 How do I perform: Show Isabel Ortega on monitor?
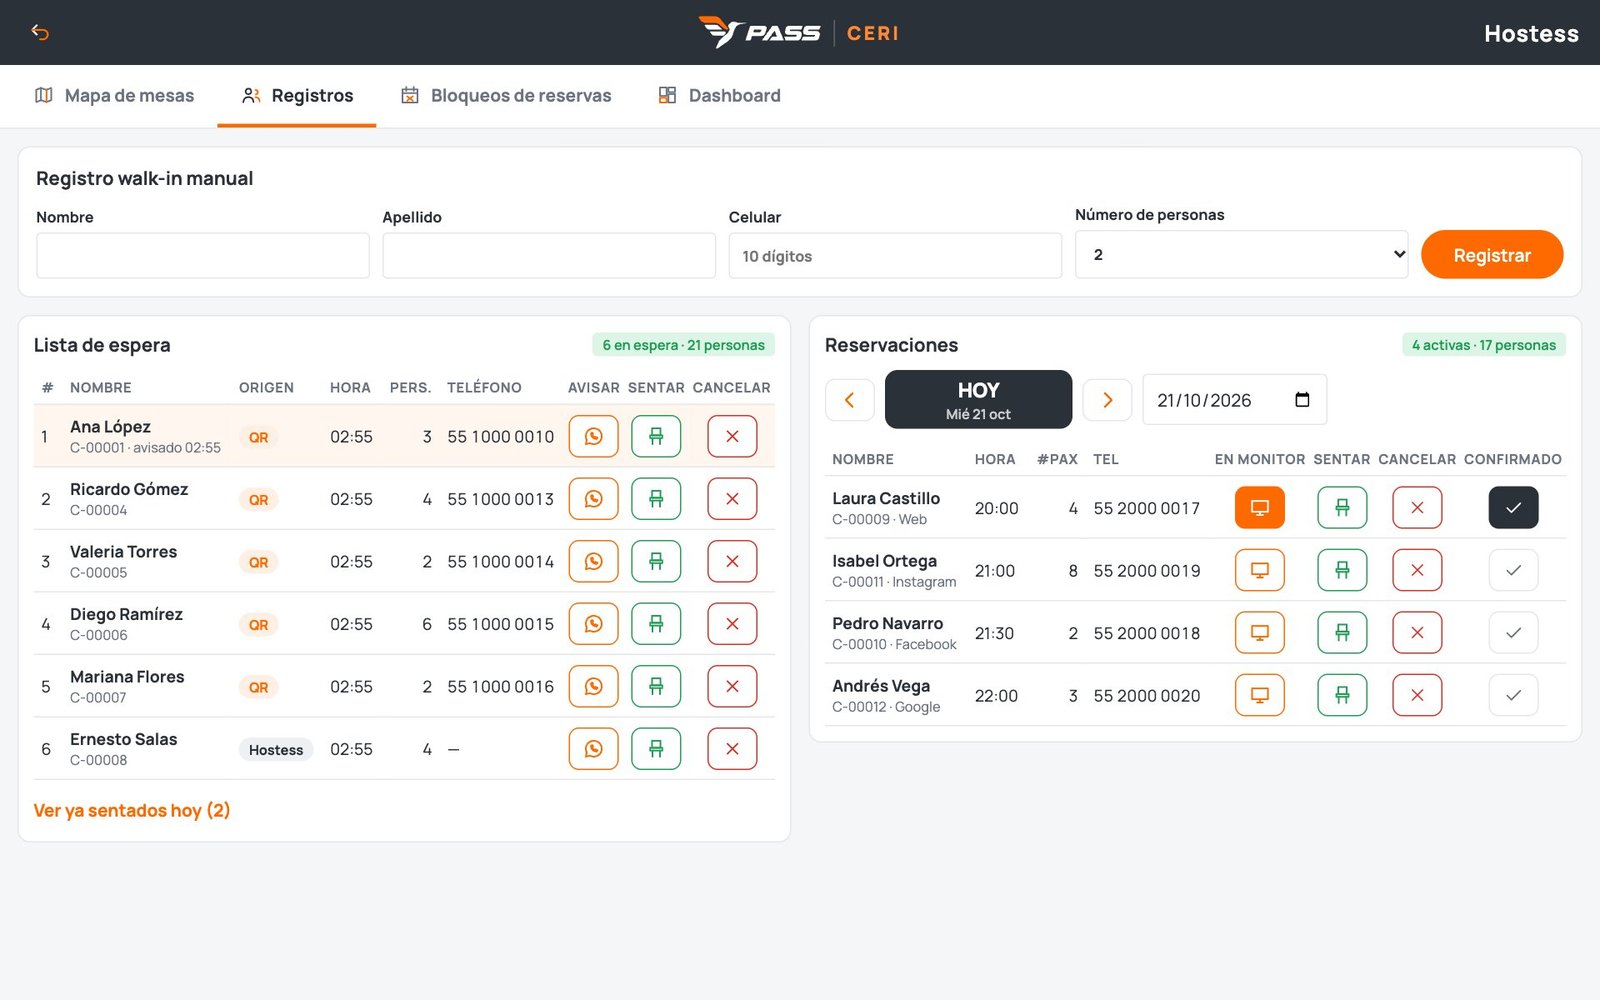pyautogui.click(x=1260, y=570)
